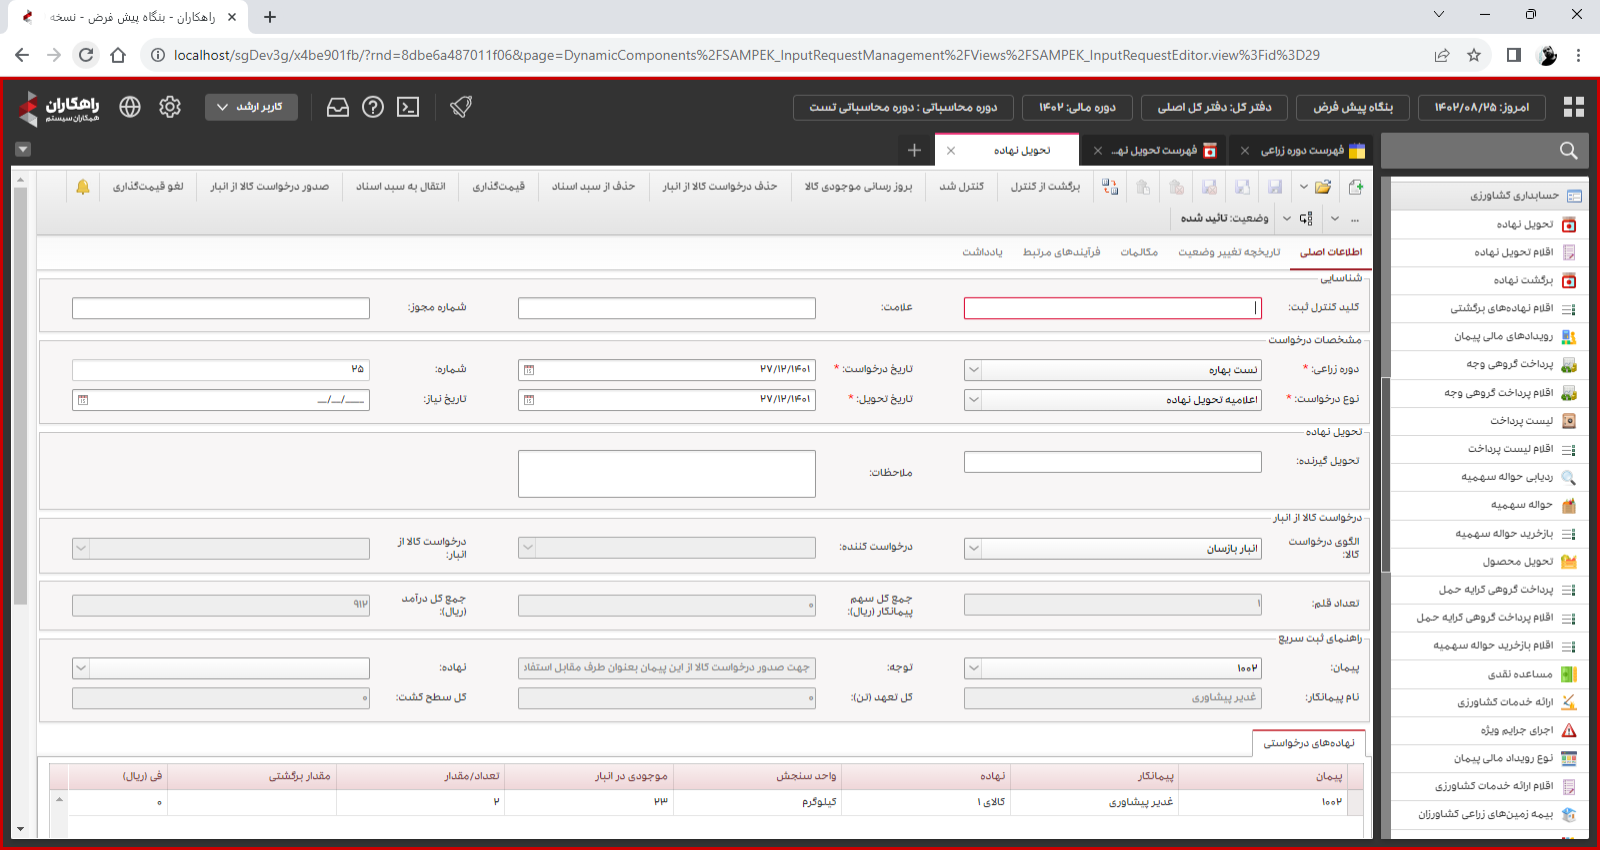Show more toolbar options via the ellipsis
Image resolution: width=1600 pixels, height=850 pixels.
[x=1355, y=218]
